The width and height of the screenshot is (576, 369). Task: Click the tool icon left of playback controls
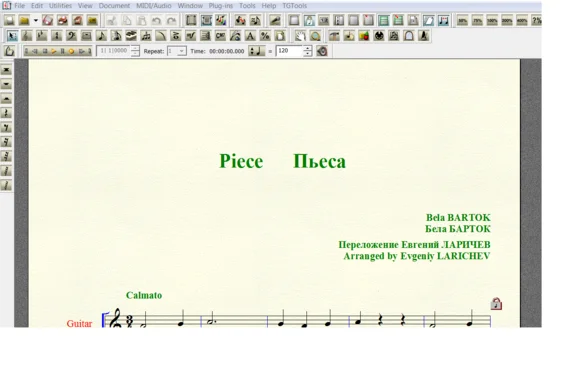[10, 51]
